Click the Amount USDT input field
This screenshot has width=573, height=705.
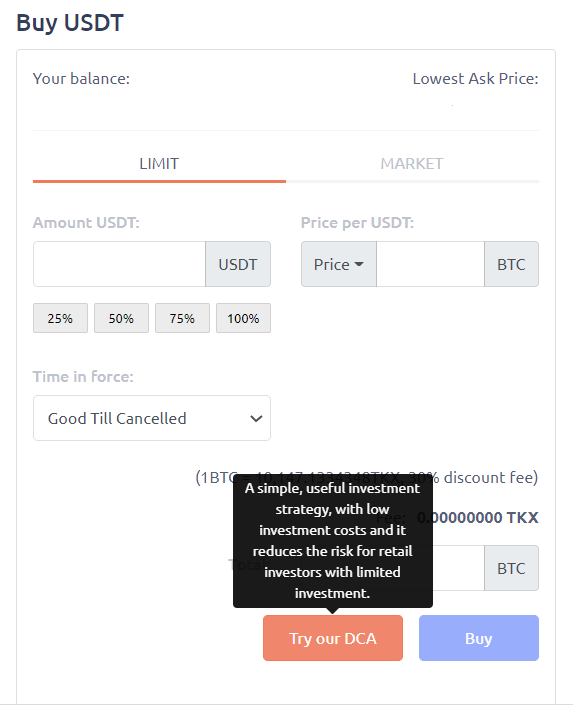[x=119, y=264]
